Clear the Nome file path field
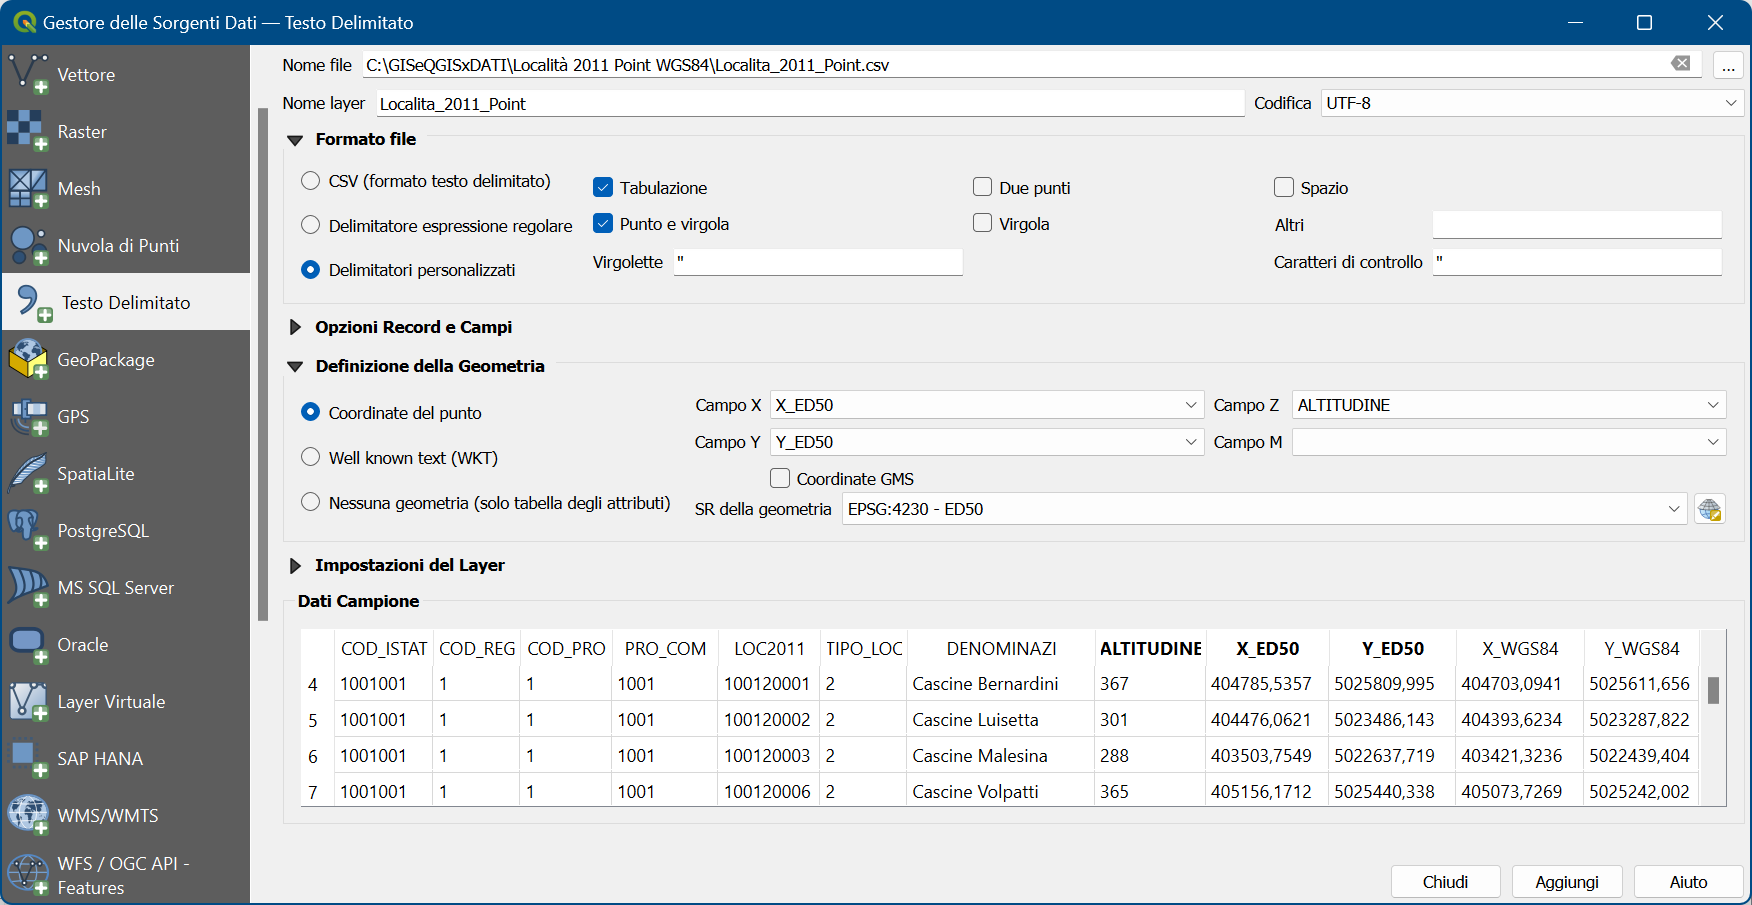This screenshot has width=1752, height=905. coord(1681,64)
